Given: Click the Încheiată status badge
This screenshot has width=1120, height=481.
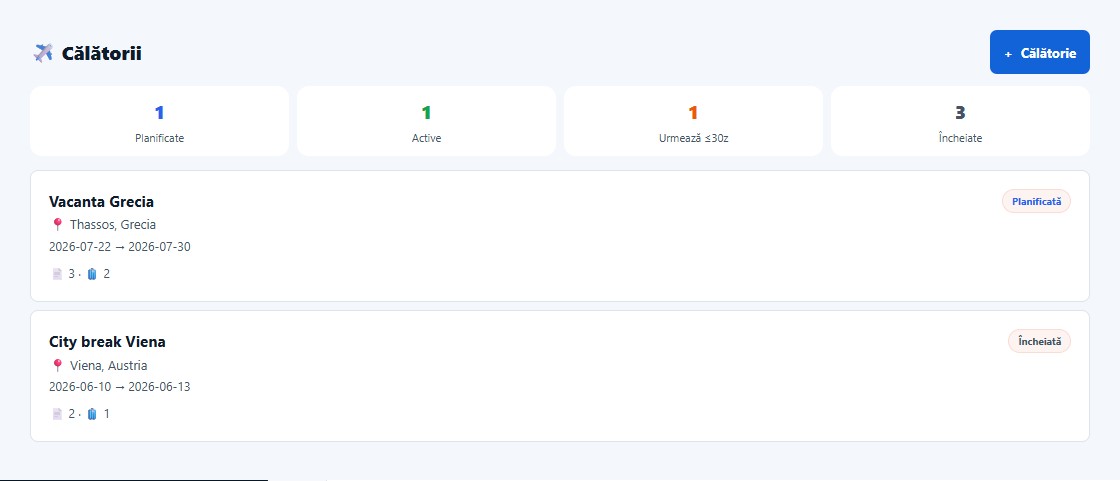Looking at the screenshot, I should pyautogui.click(x=1039, y=342).
